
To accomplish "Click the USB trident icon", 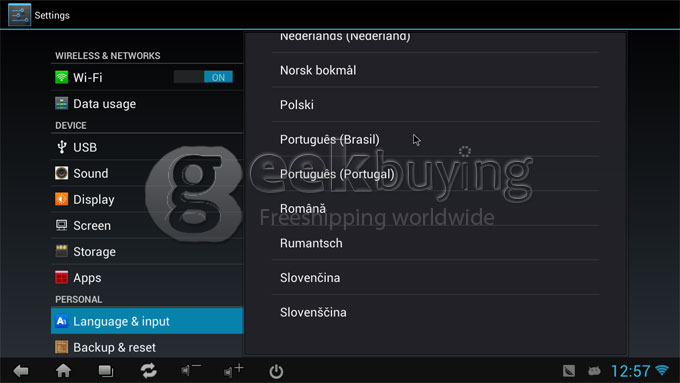I will pos(62,147).
